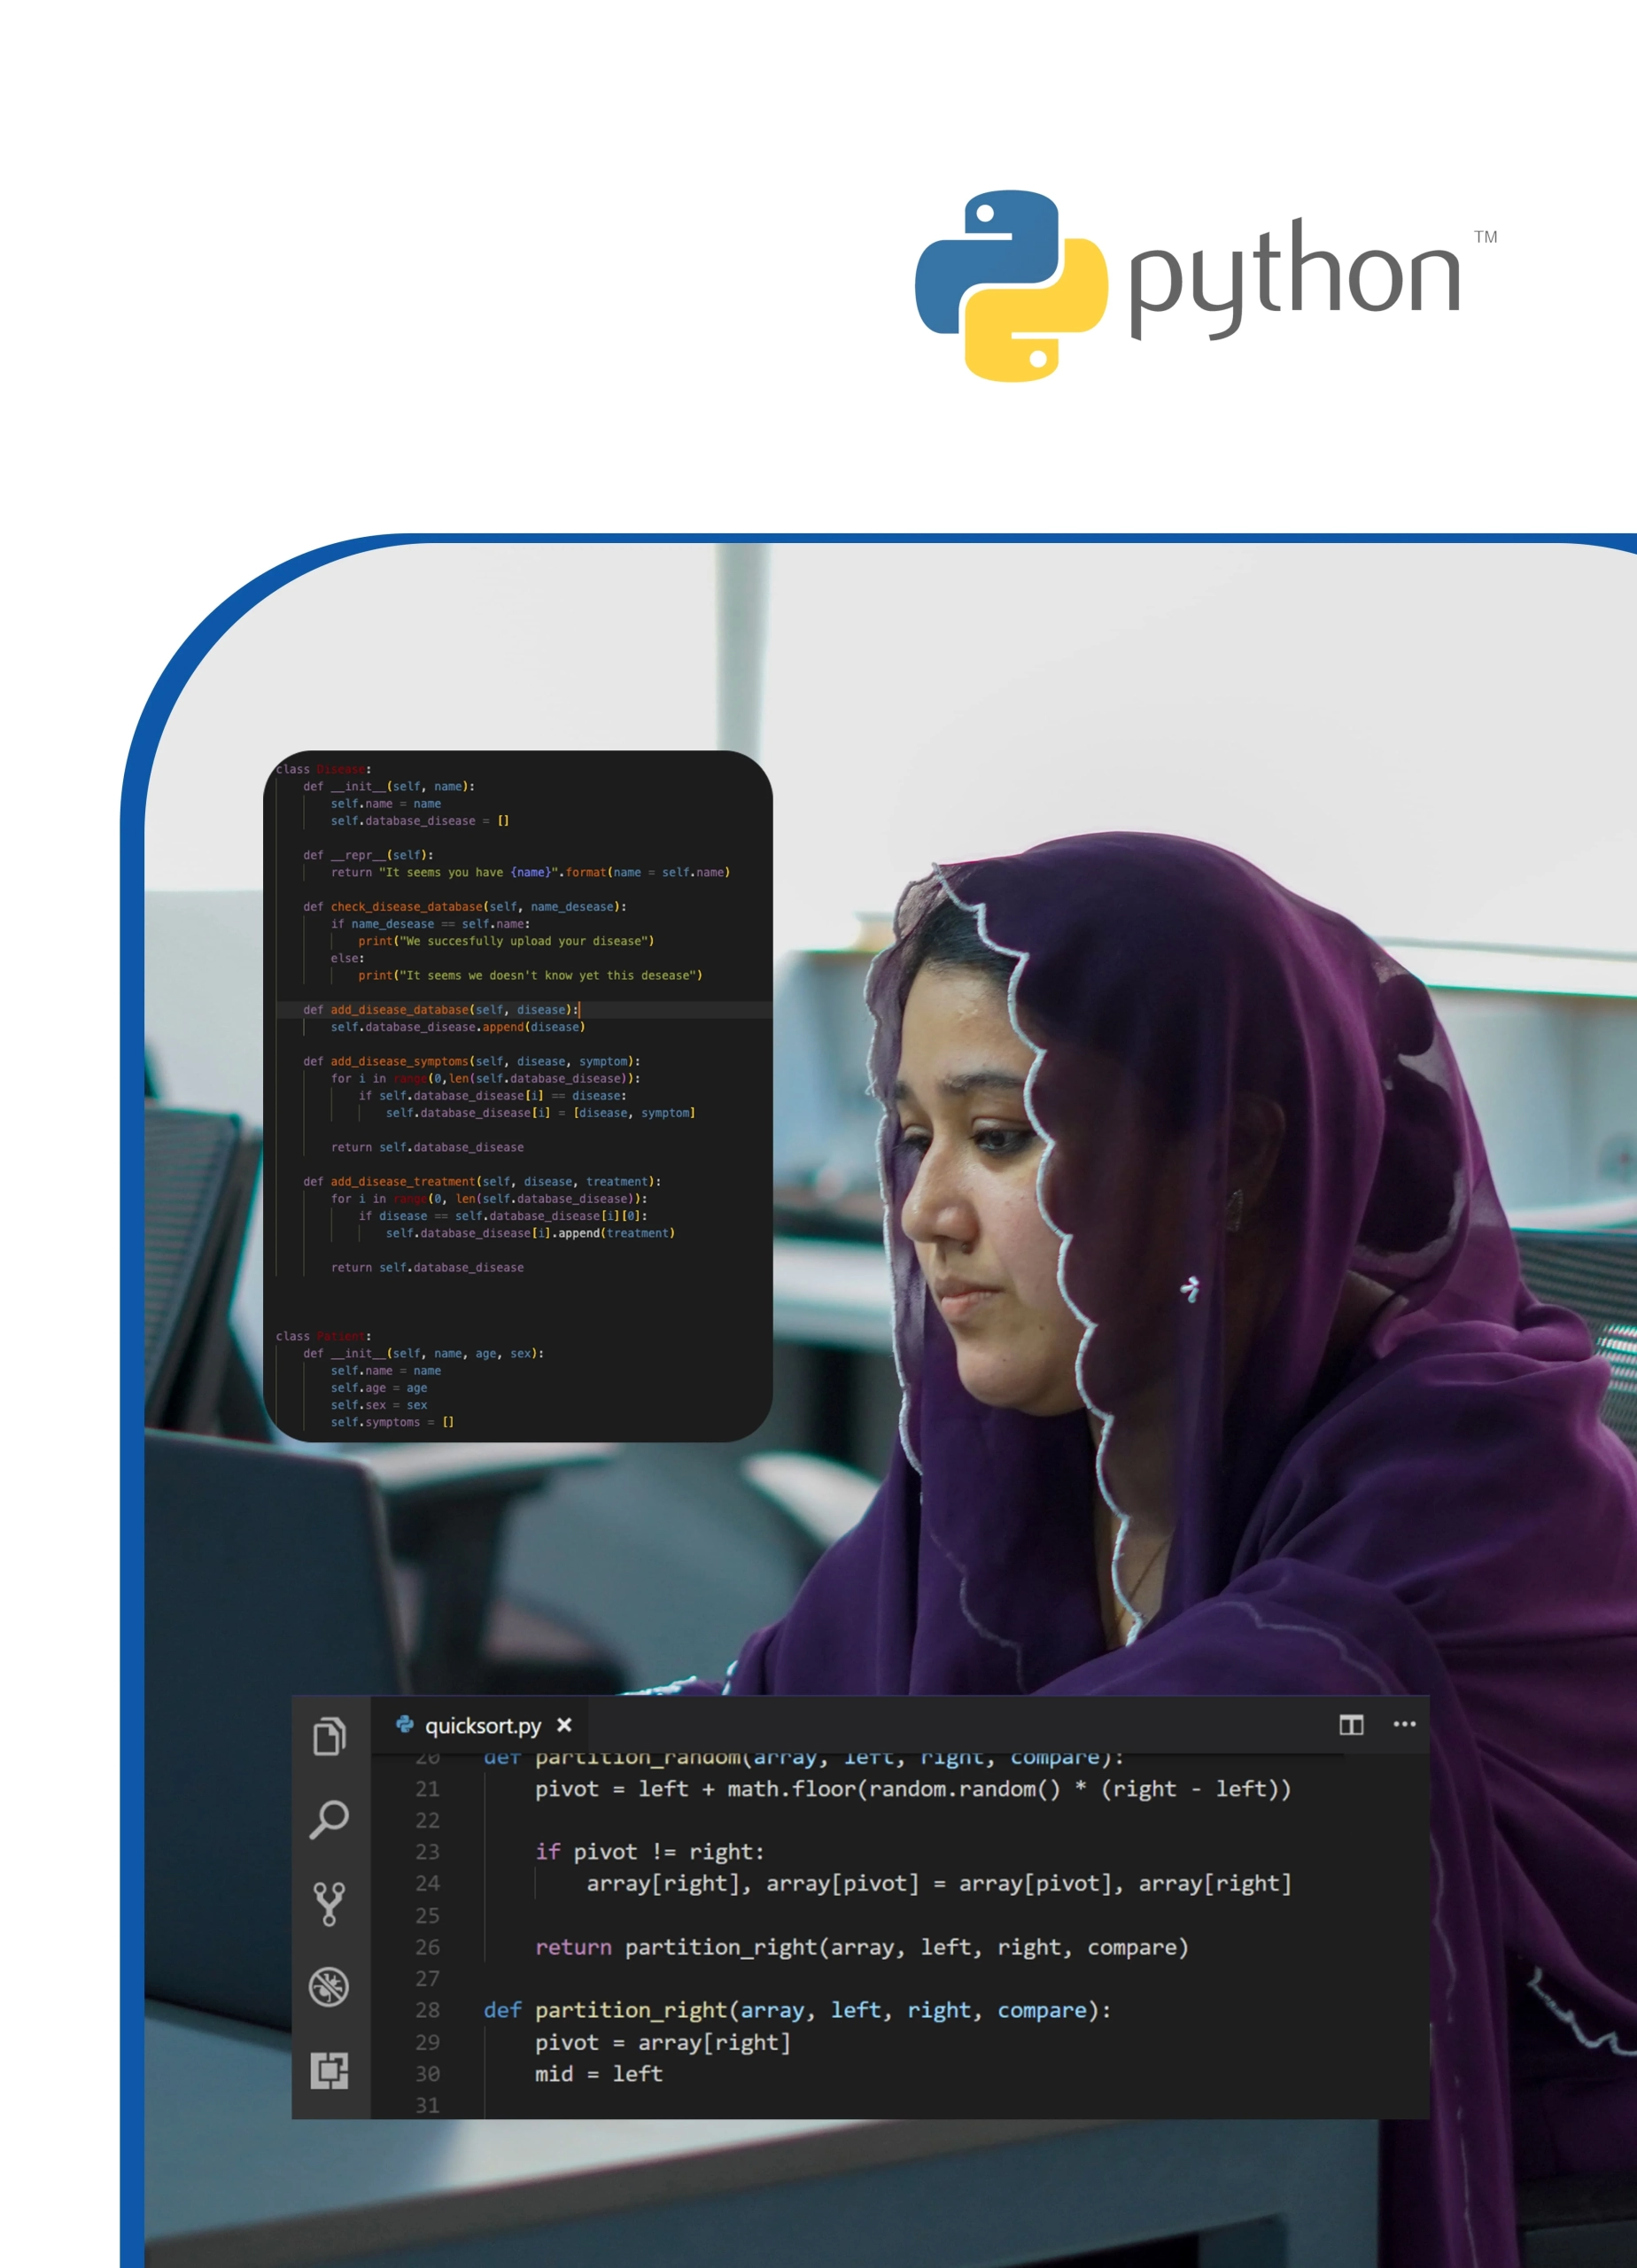This screenshot has width=1637, height=2268.
Task: Click the 'def partition_right' function definition
Action: pos(797,2010)
